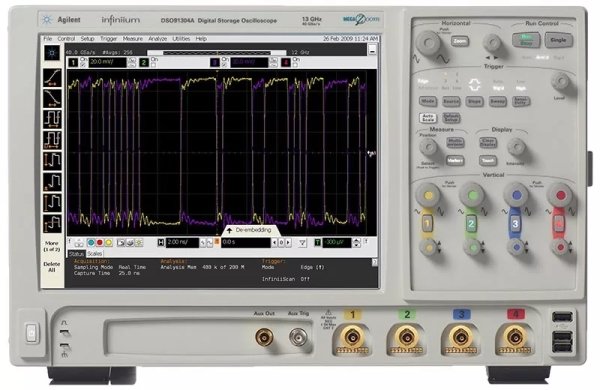Click the Display intensity knob
The width and height of the screenshot is (600, 390).
point(517,147)
